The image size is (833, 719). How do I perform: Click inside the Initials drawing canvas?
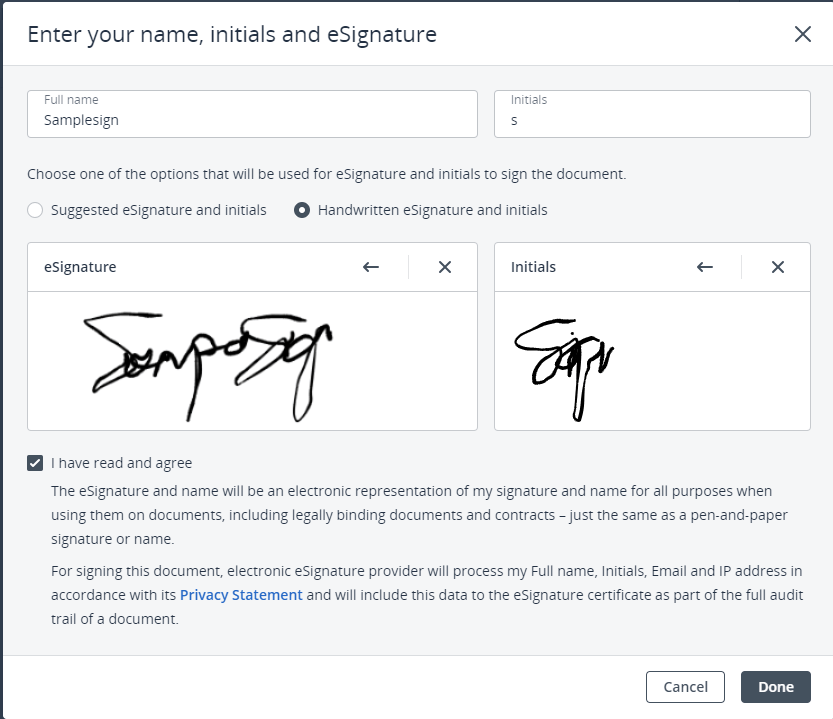pos(652,361)
